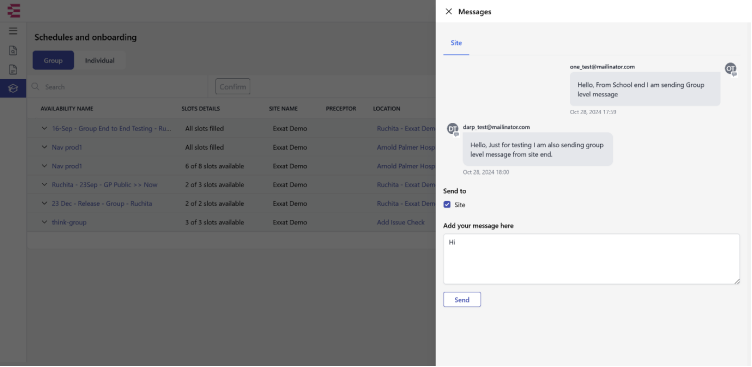Expand the first Nav prod1 row, all slots filled
This screenshot has width=752, height=367.
point(45,147)
